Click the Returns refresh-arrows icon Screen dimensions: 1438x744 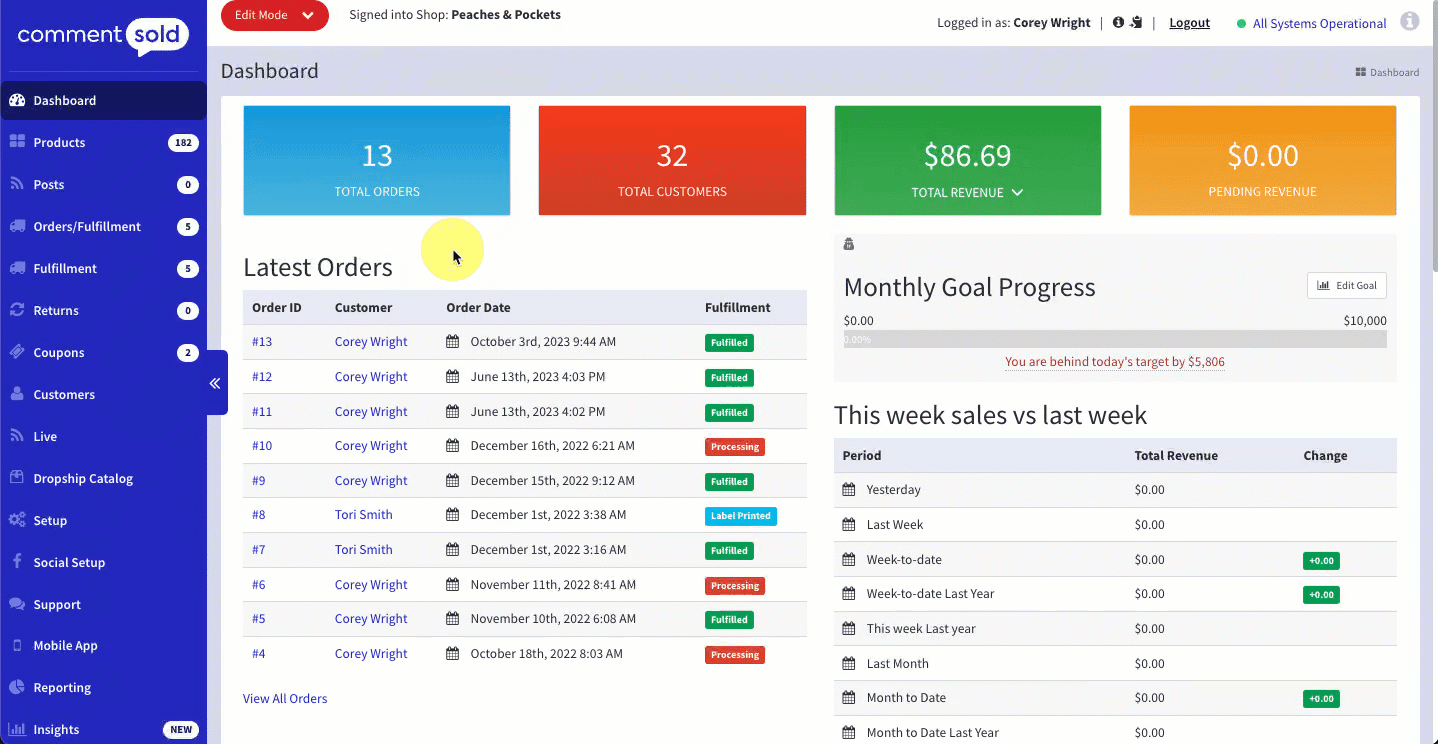click(x=17, y=310)
